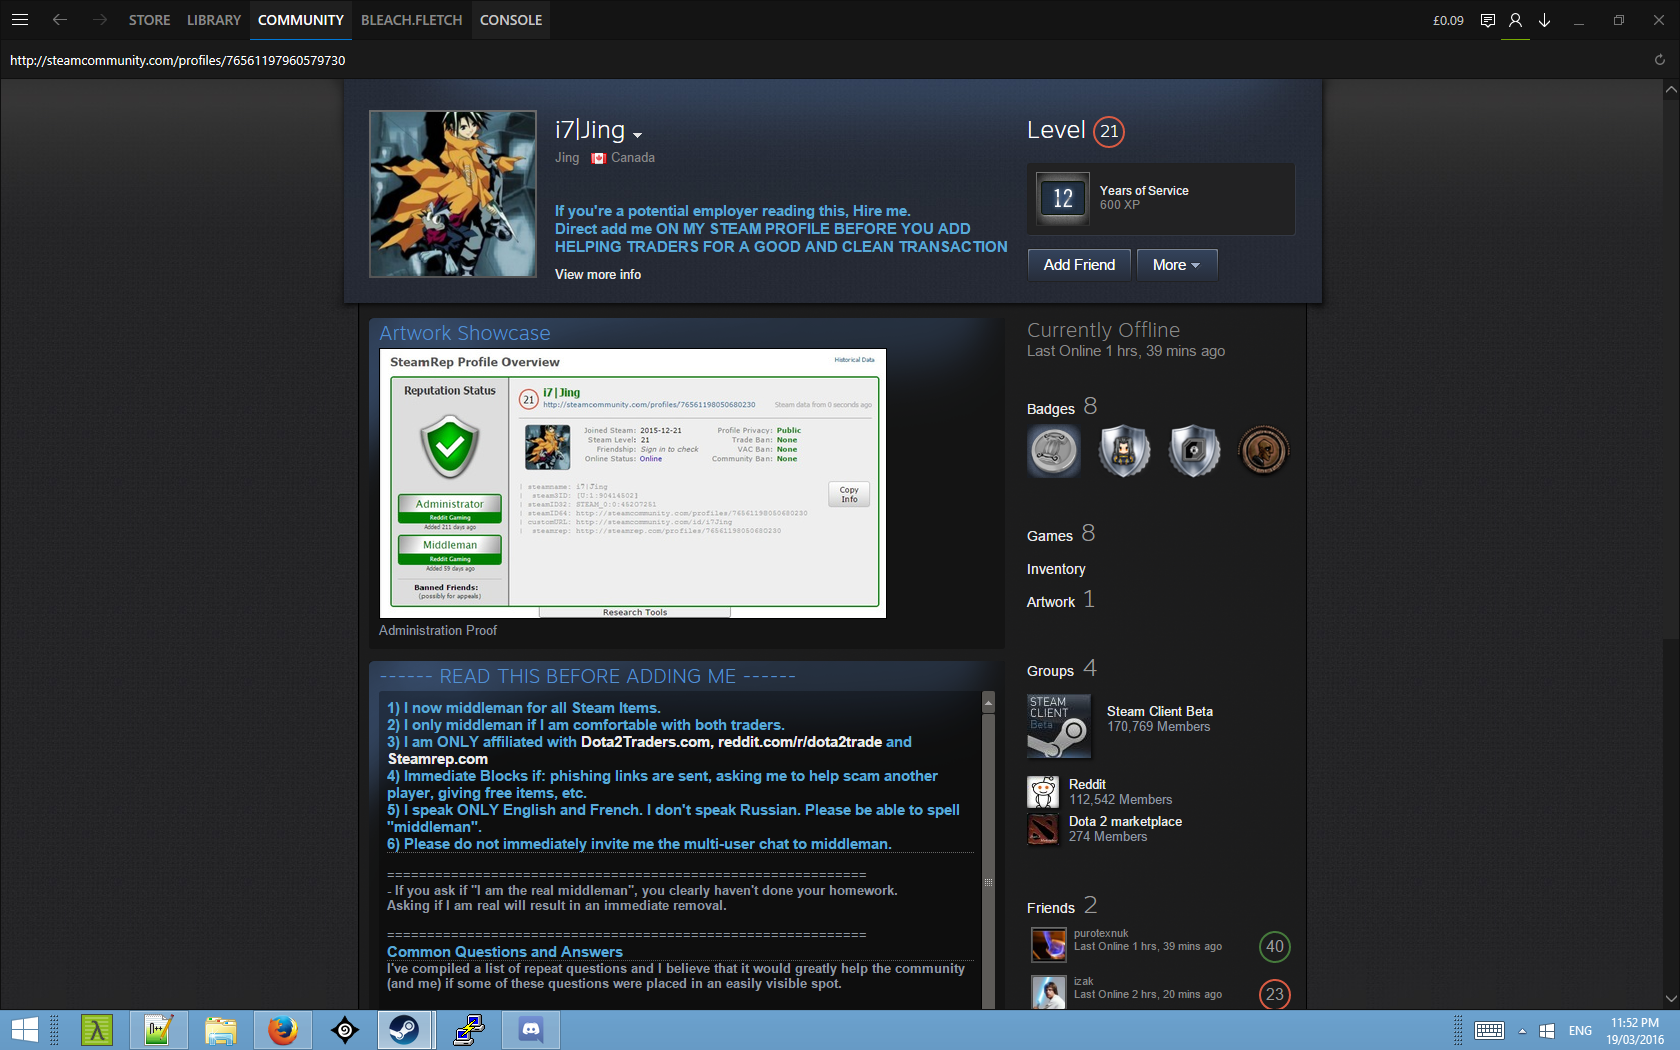Click the ENG language indicator

coord(1580,1031)
